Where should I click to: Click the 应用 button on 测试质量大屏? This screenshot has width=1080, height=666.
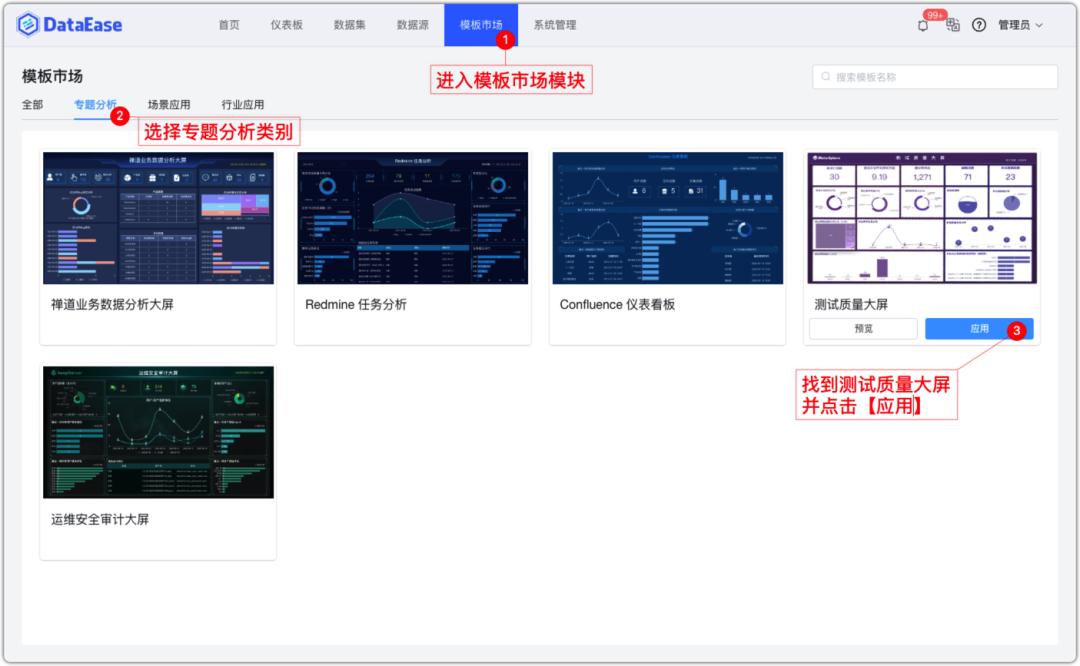[x=980, y=328]
